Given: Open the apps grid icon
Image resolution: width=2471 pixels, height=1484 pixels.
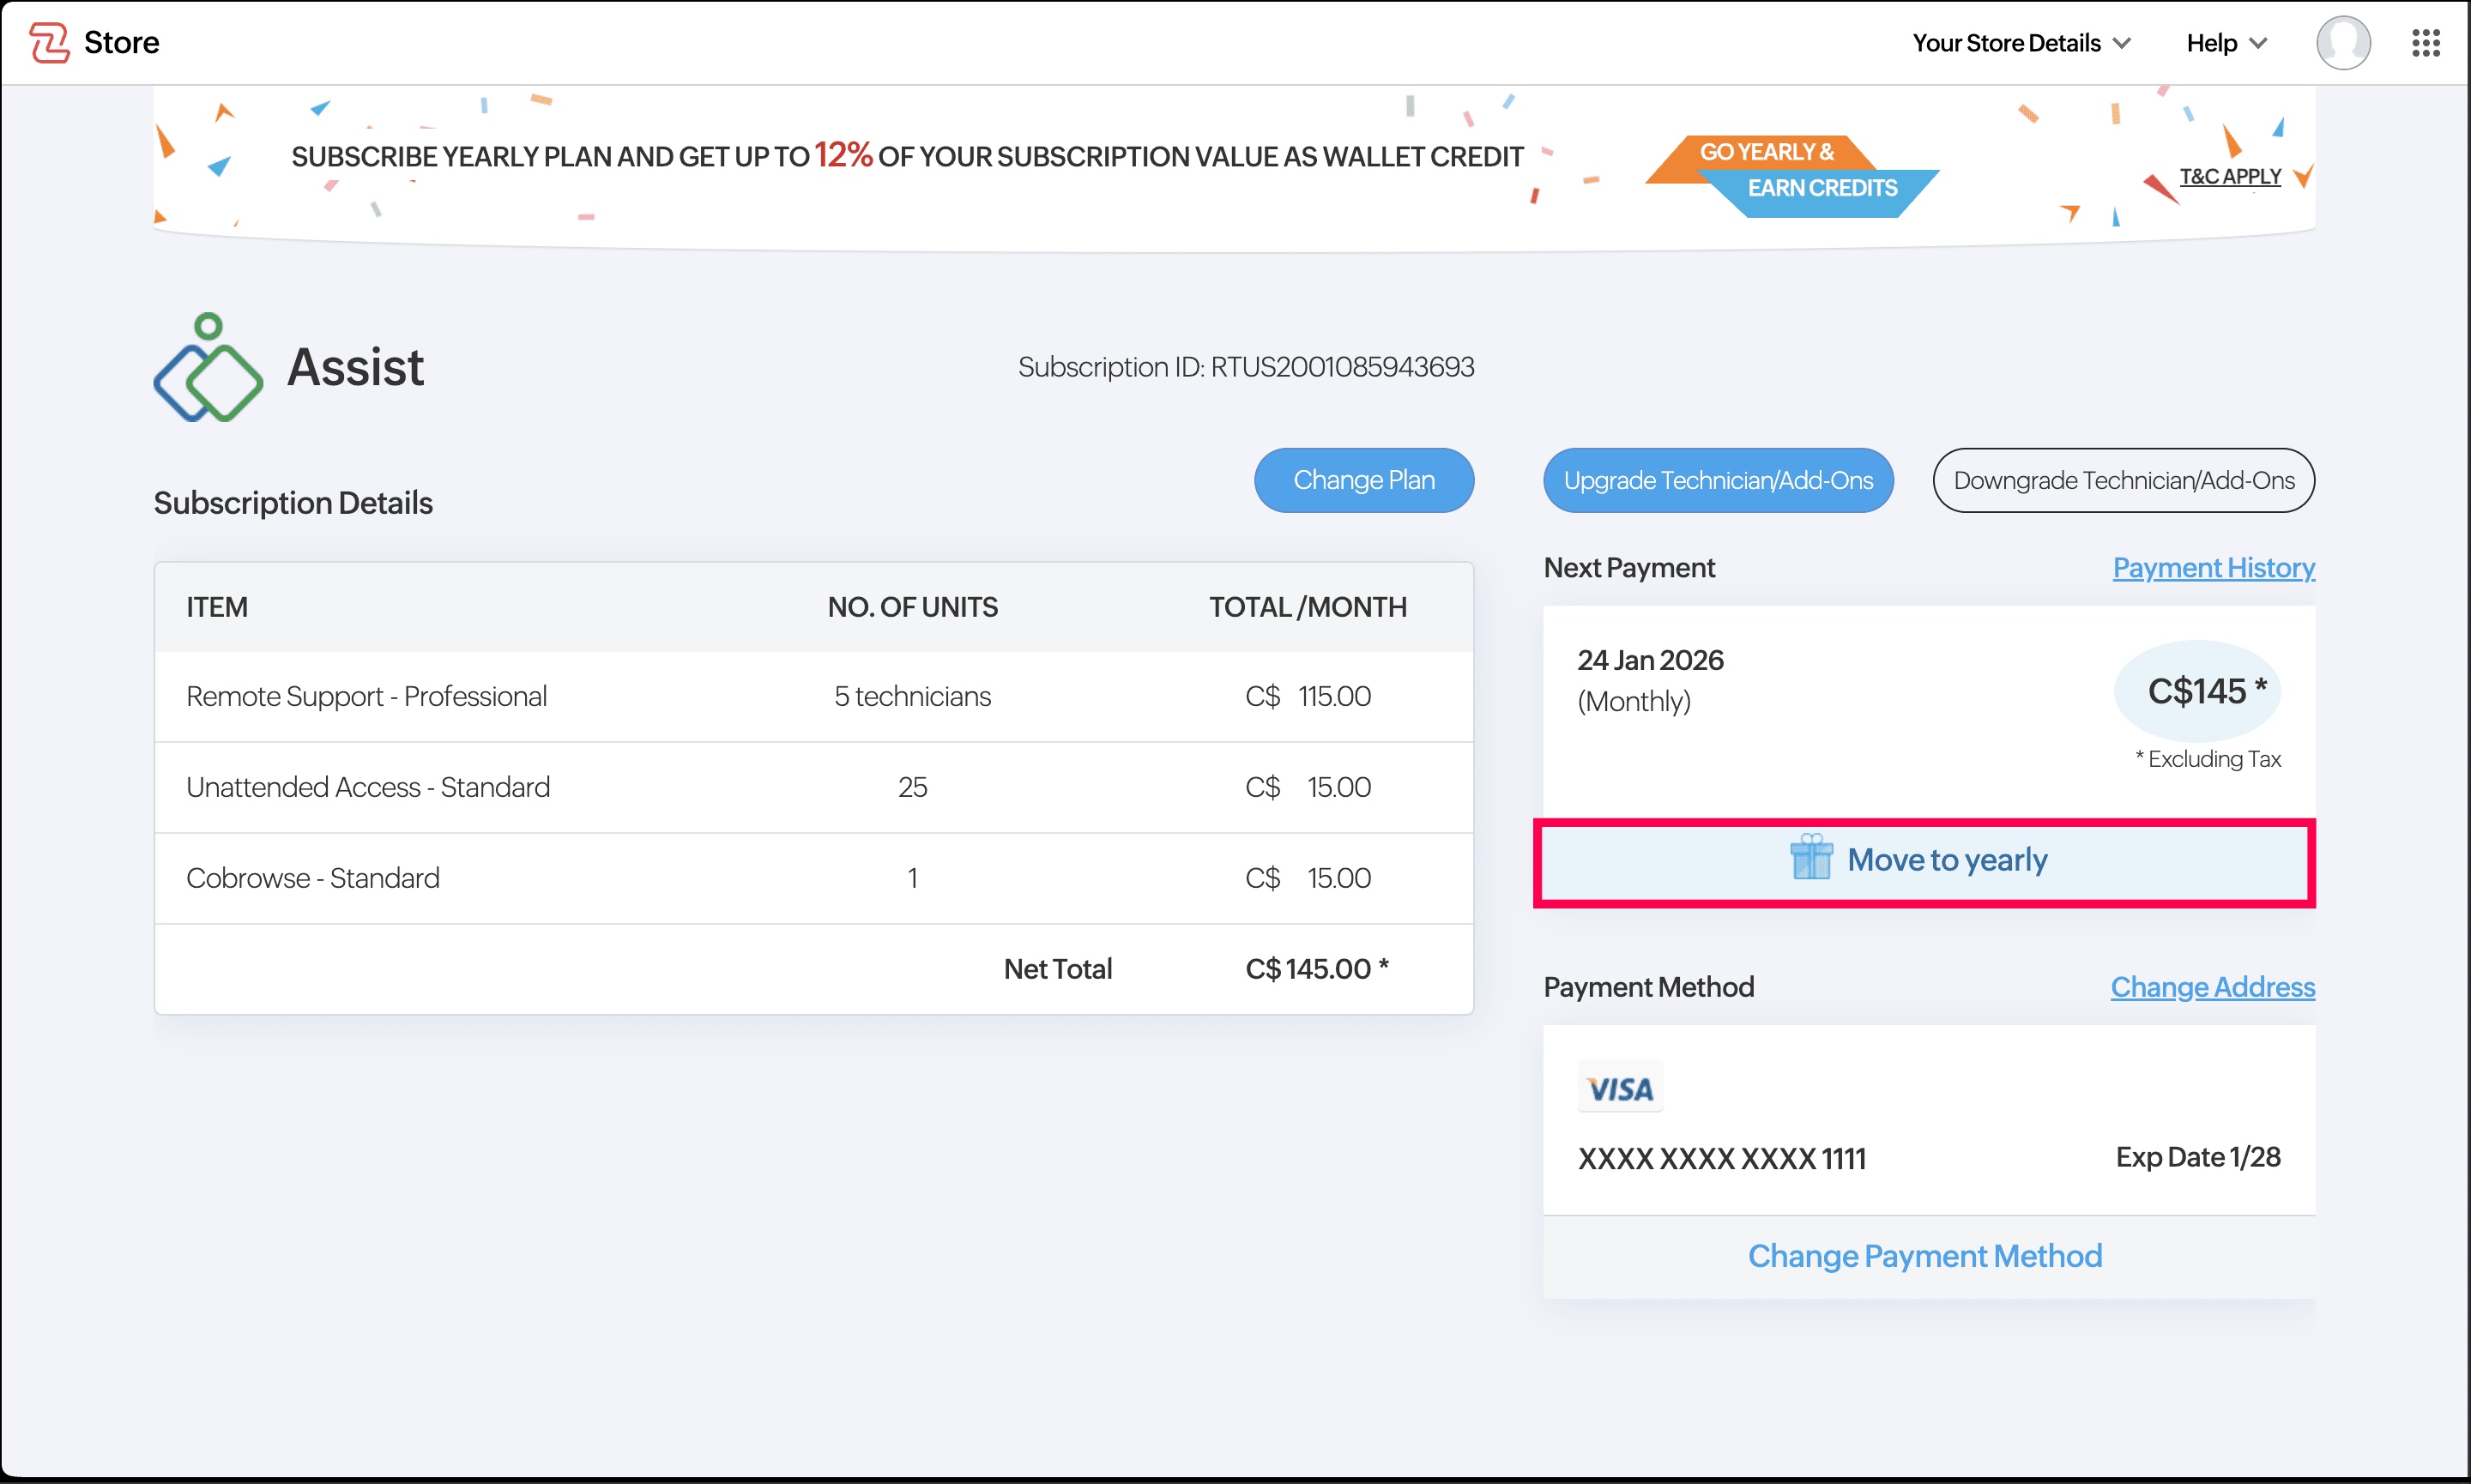Looking at the screenshot, I should 2425,43.
